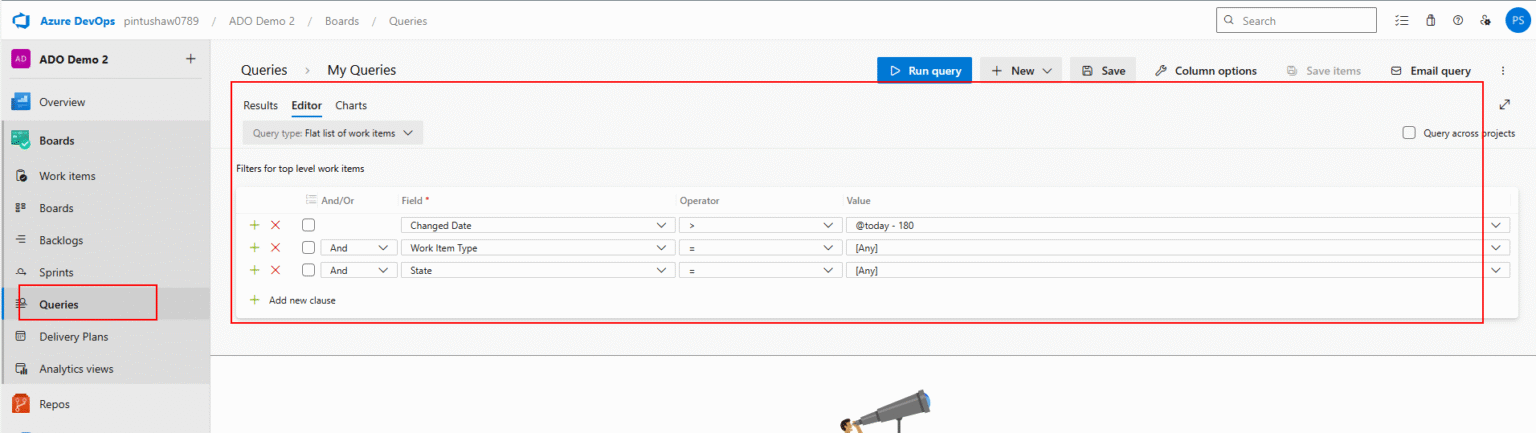Image resolution: width=1536 pixels, height=433 pixels.
Task: Open Query type Flat list dropdown
Action: (333, 132)
